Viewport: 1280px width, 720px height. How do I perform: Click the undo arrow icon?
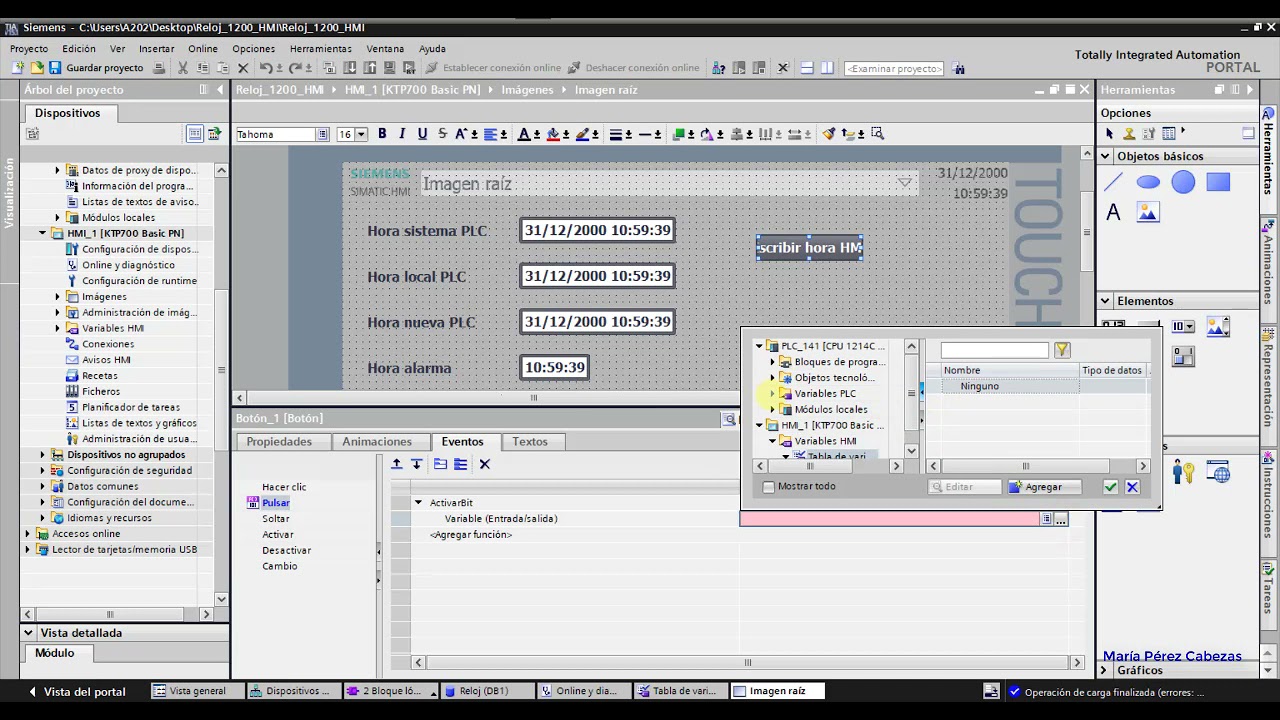click(x=265, y=68)
